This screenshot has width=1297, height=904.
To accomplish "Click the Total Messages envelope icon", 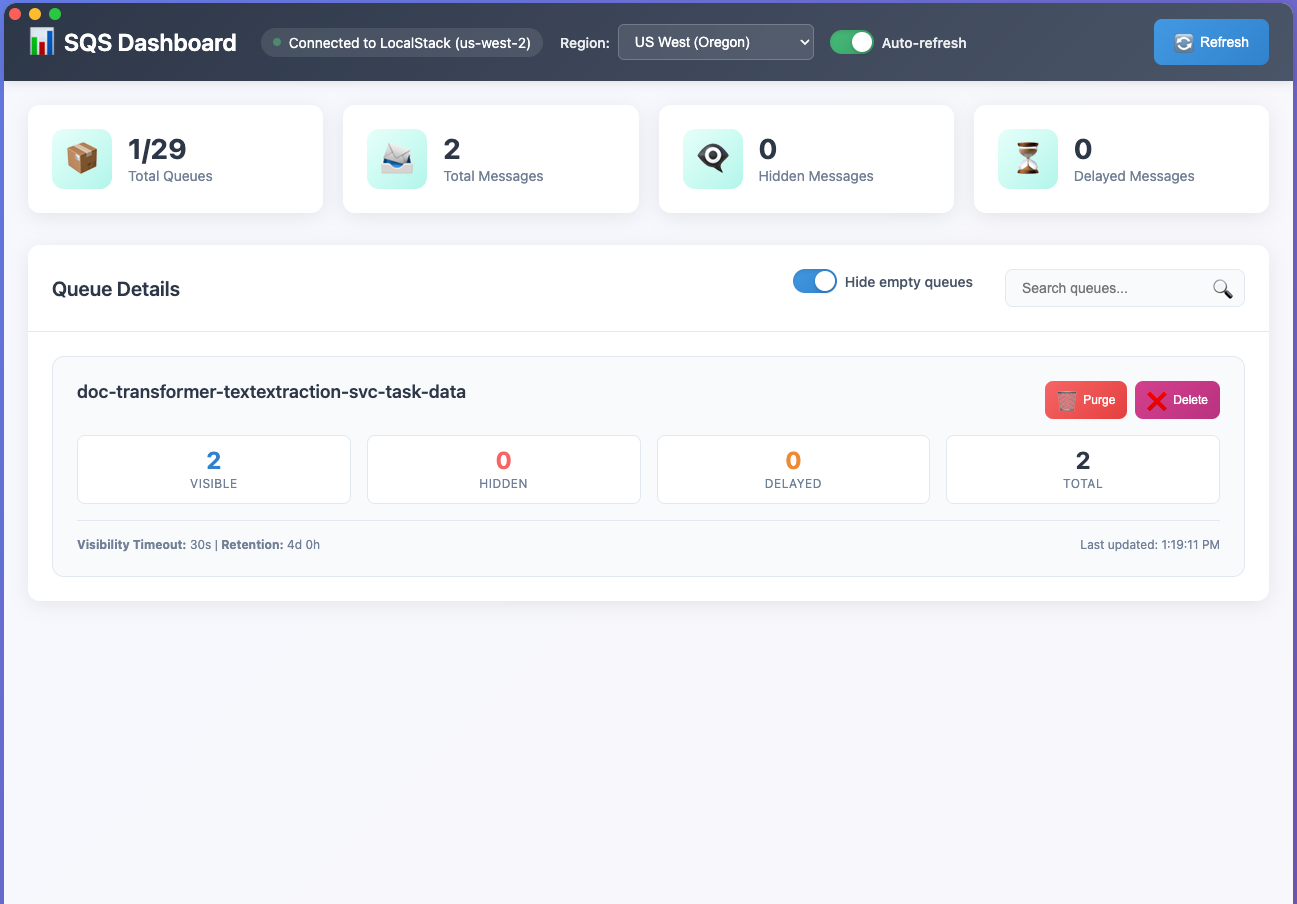I will point(397,158).
